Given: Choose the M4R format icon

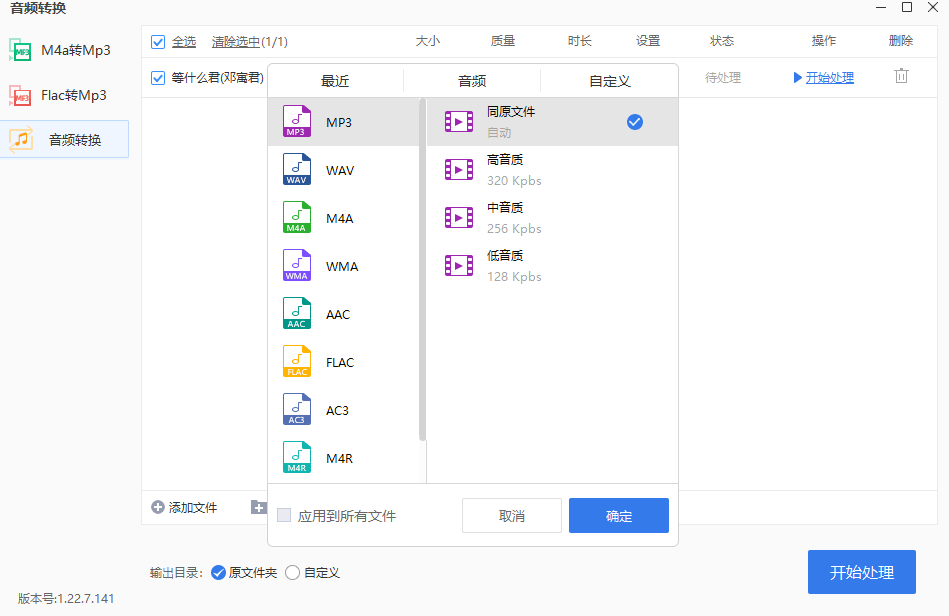Looking at the screenshot, I should coord(296,456).
